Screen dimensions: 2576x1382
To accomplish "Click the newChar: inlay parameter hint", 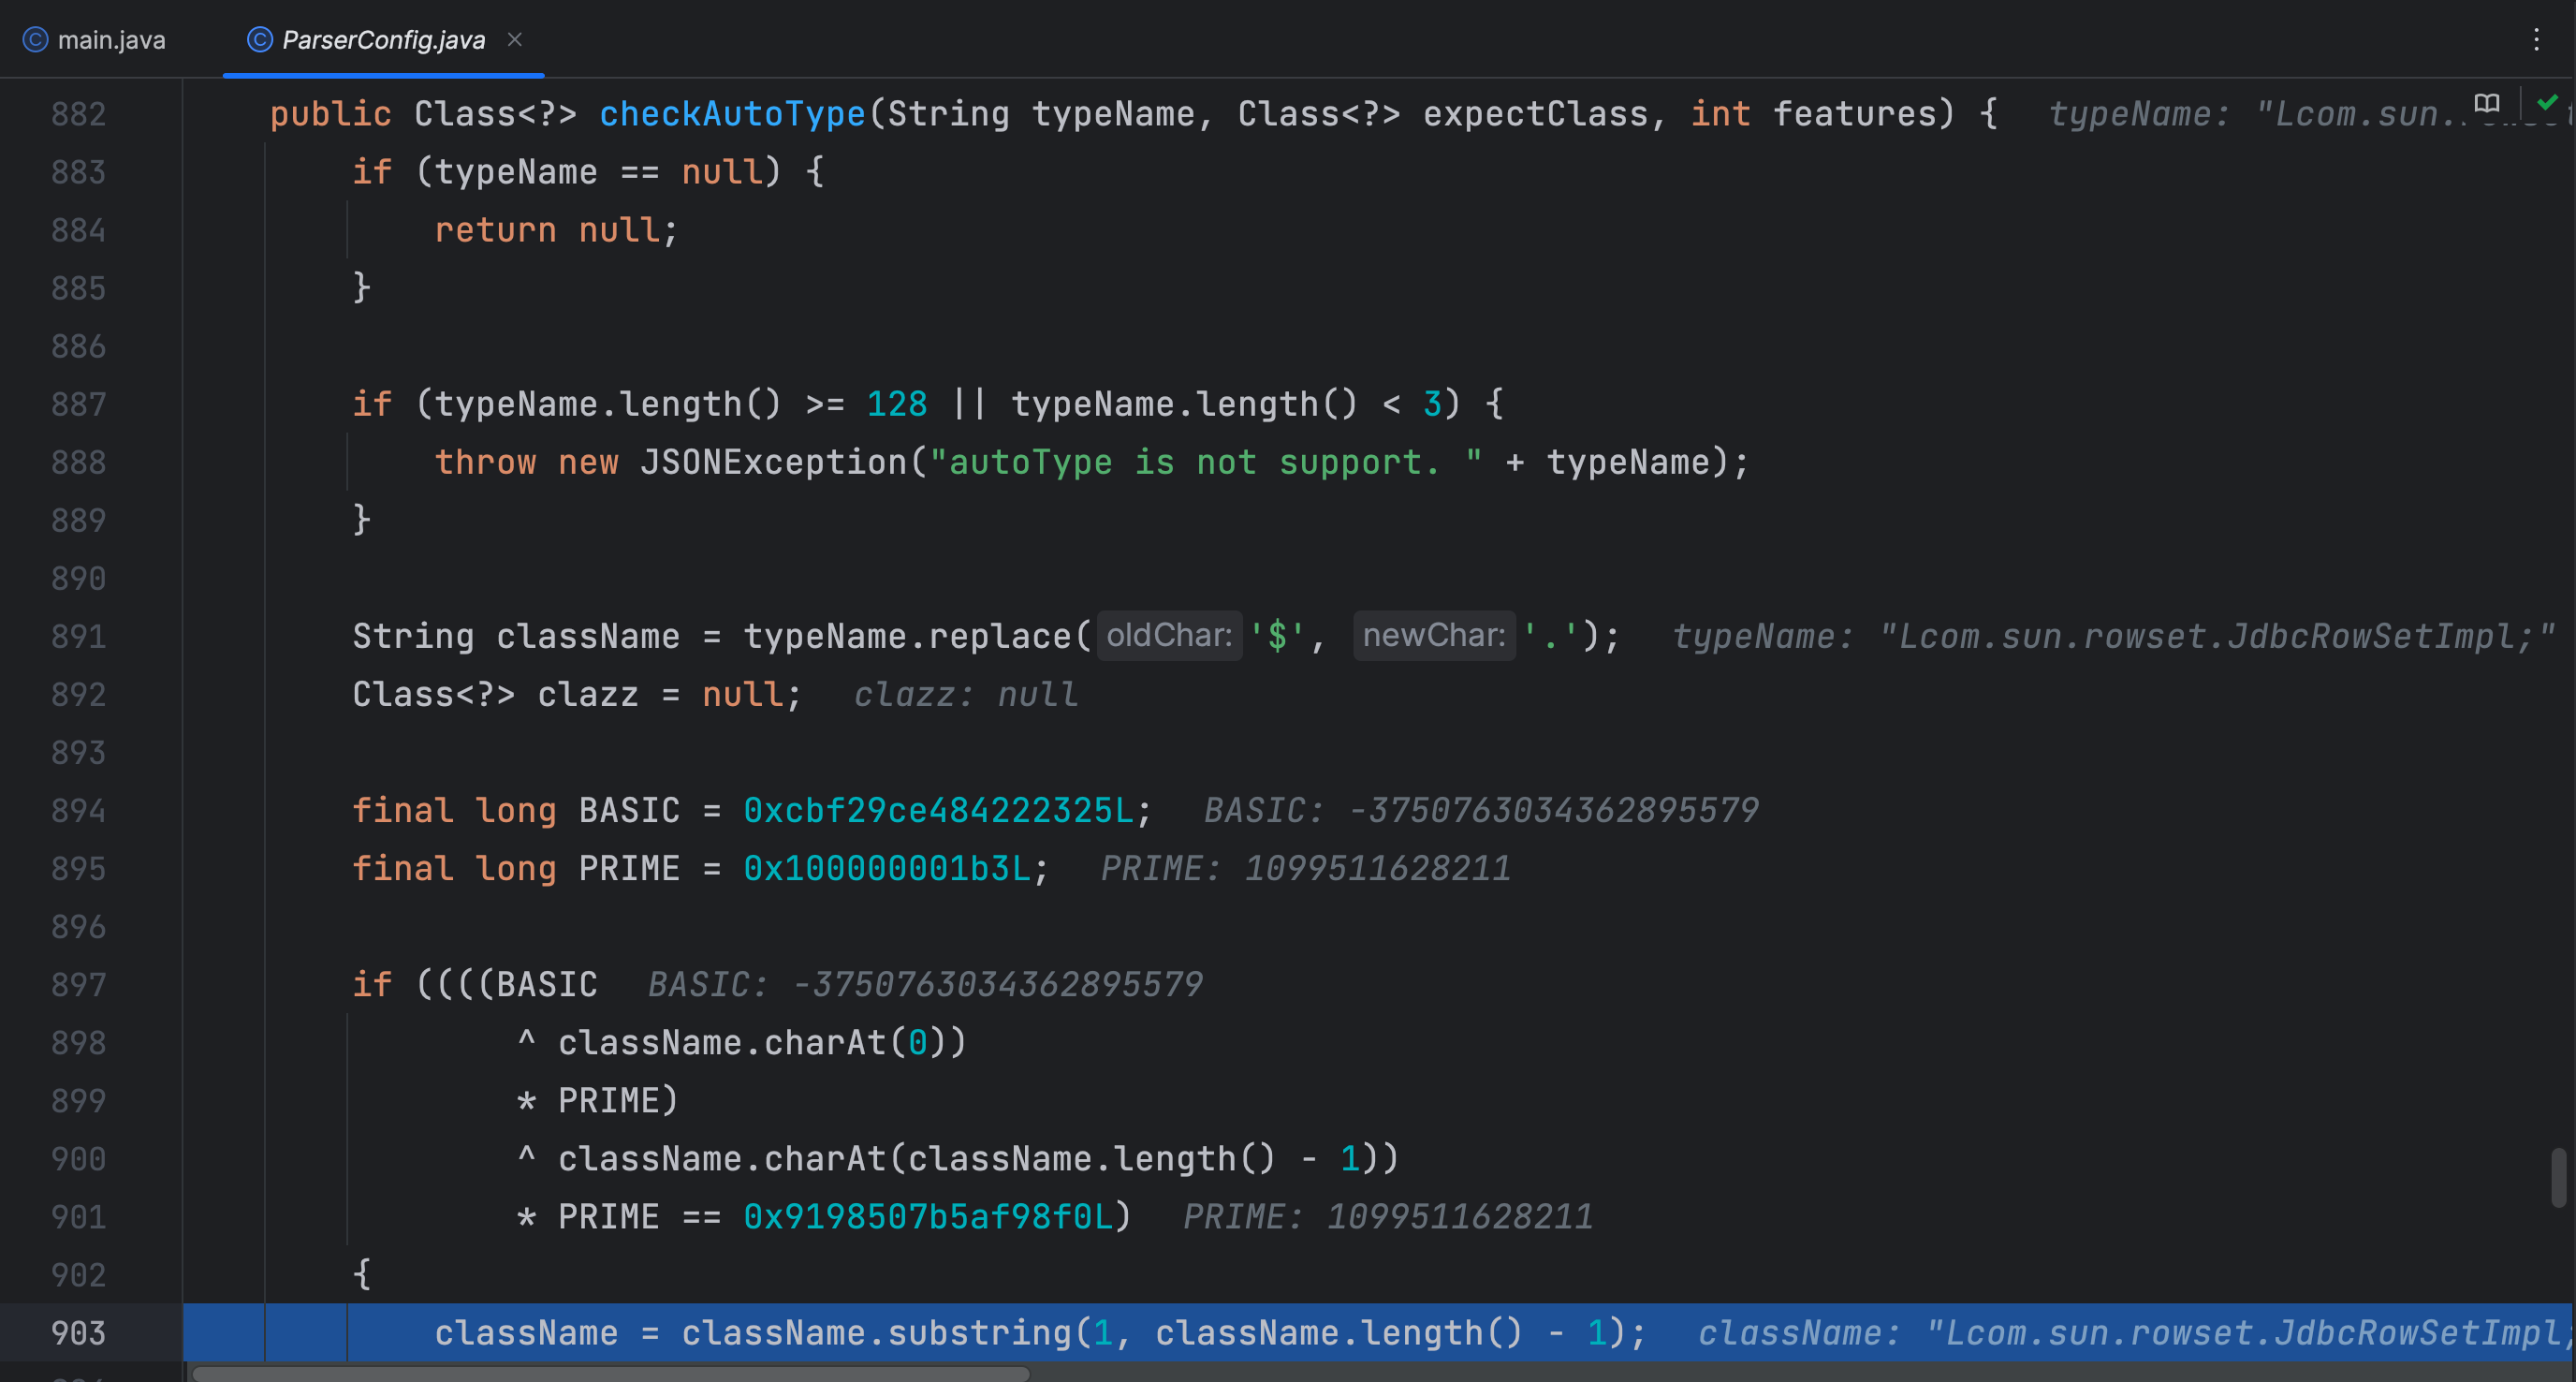I will click(x=1434, y=635).
